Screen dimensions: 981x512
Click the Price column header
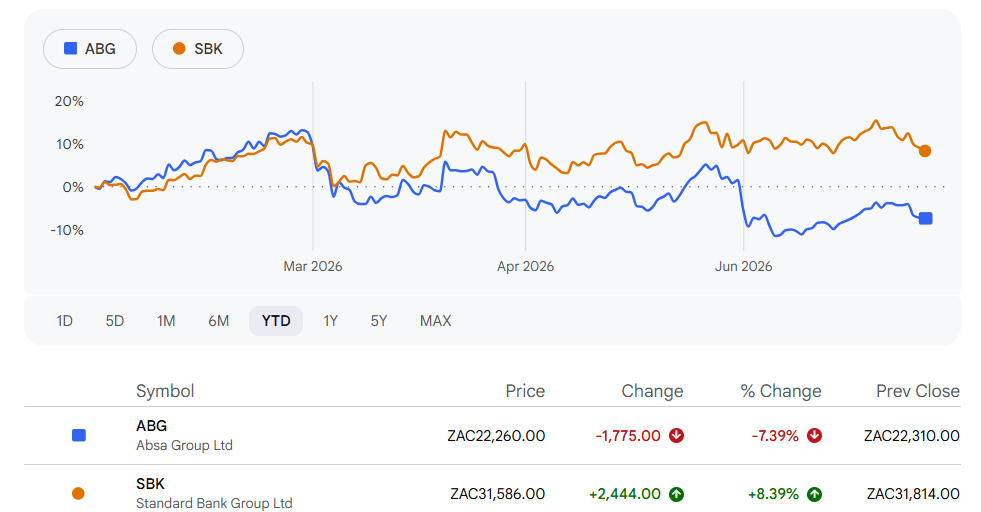[525, 391]
